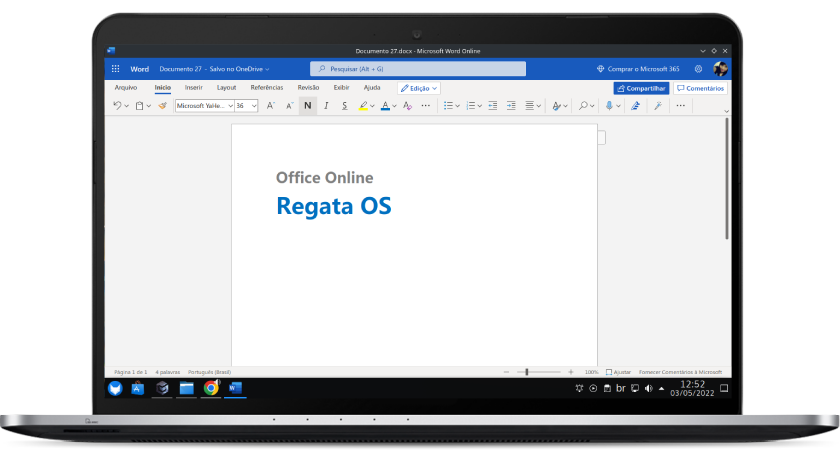Decrease font size with the smaller A icon

point(289,106)
